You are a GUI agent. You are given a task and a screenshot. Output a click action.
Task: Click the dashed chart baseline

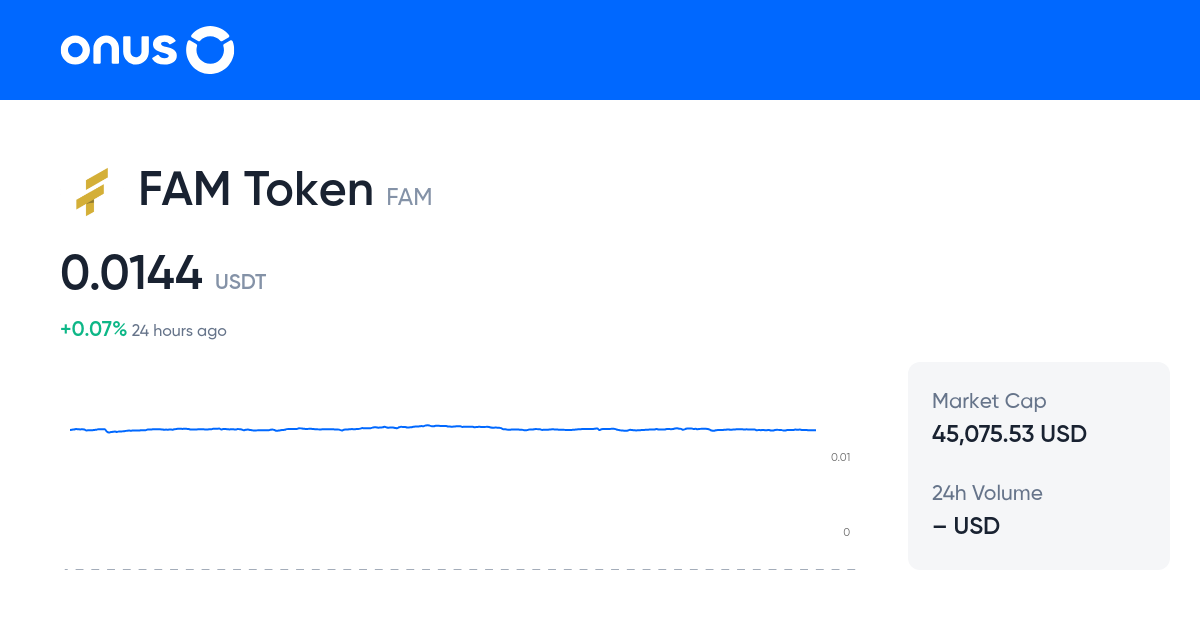click(x=460, y=569)
